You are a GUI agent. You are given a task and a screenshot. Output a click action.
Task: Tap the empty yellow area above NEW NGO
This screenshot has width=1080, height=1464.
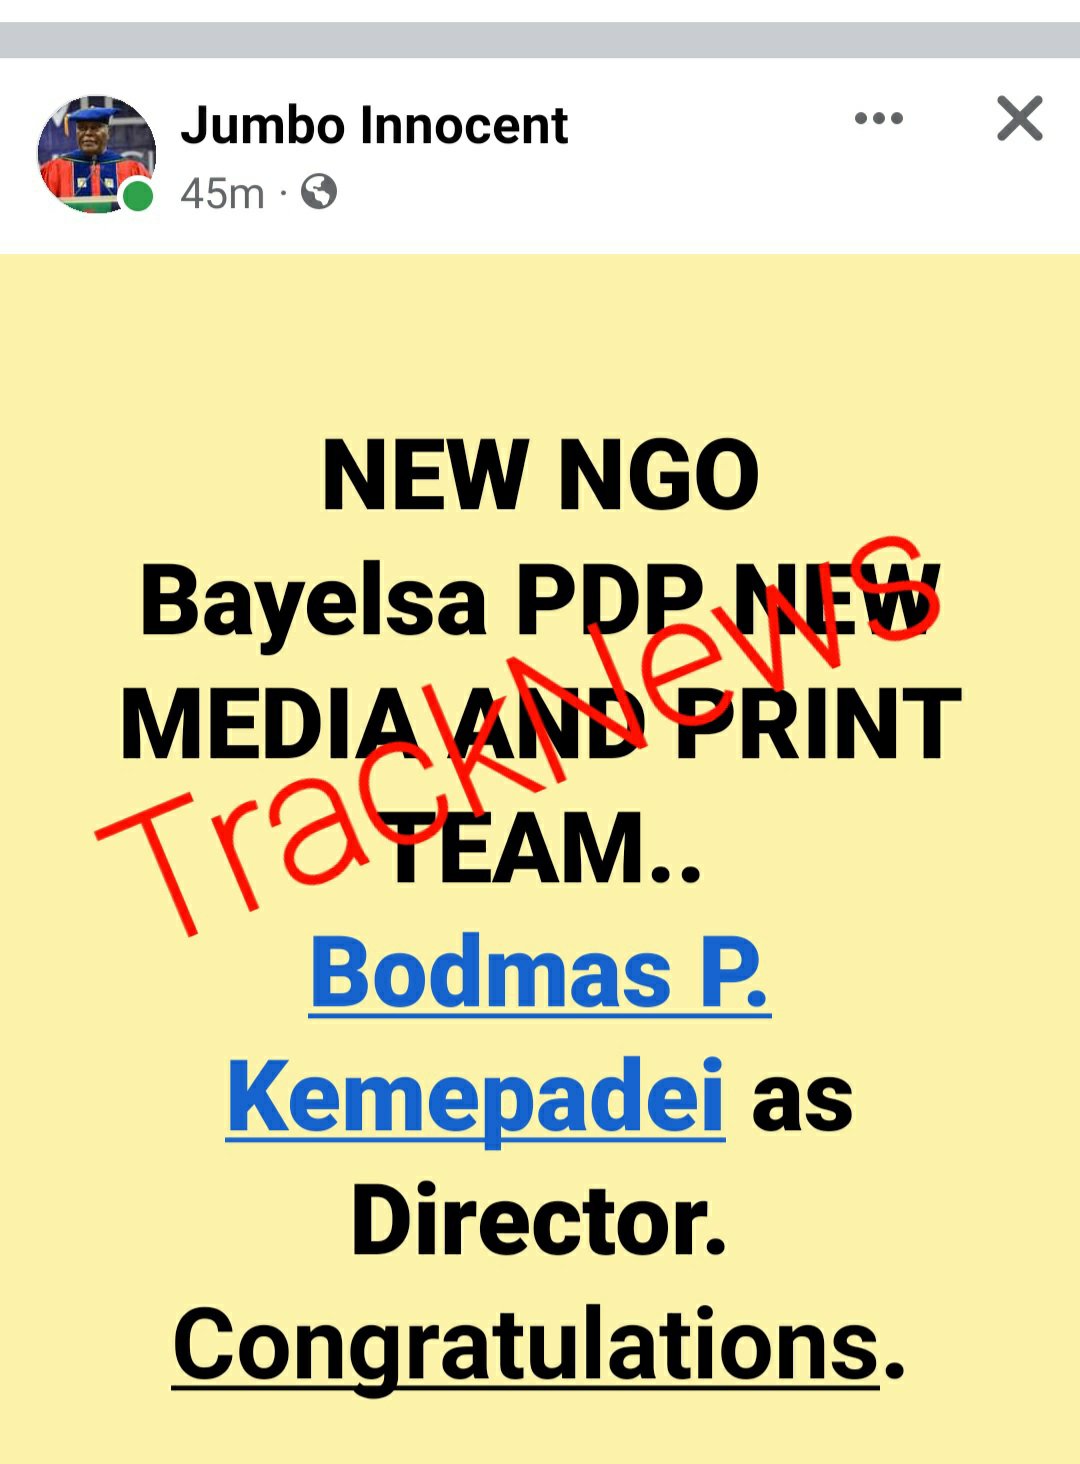pos(540,340)
